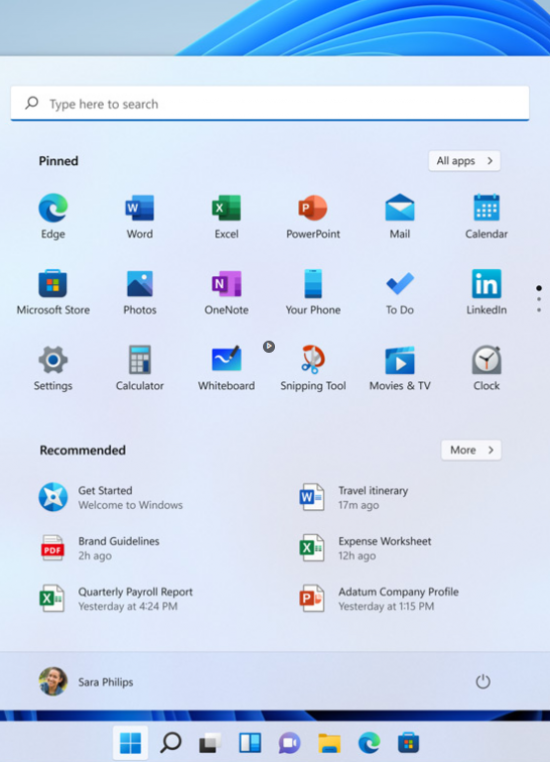Screen dimensions: 550x762
Task: Open the Whiteboard app
Action: [x=226, y=368]
